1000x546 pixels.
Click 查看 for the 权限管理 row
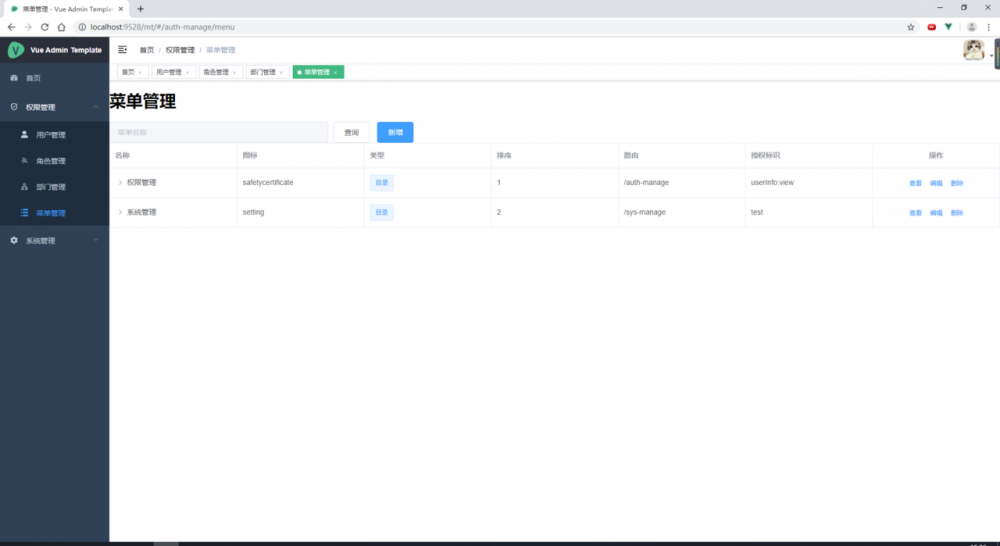point(915,183)
